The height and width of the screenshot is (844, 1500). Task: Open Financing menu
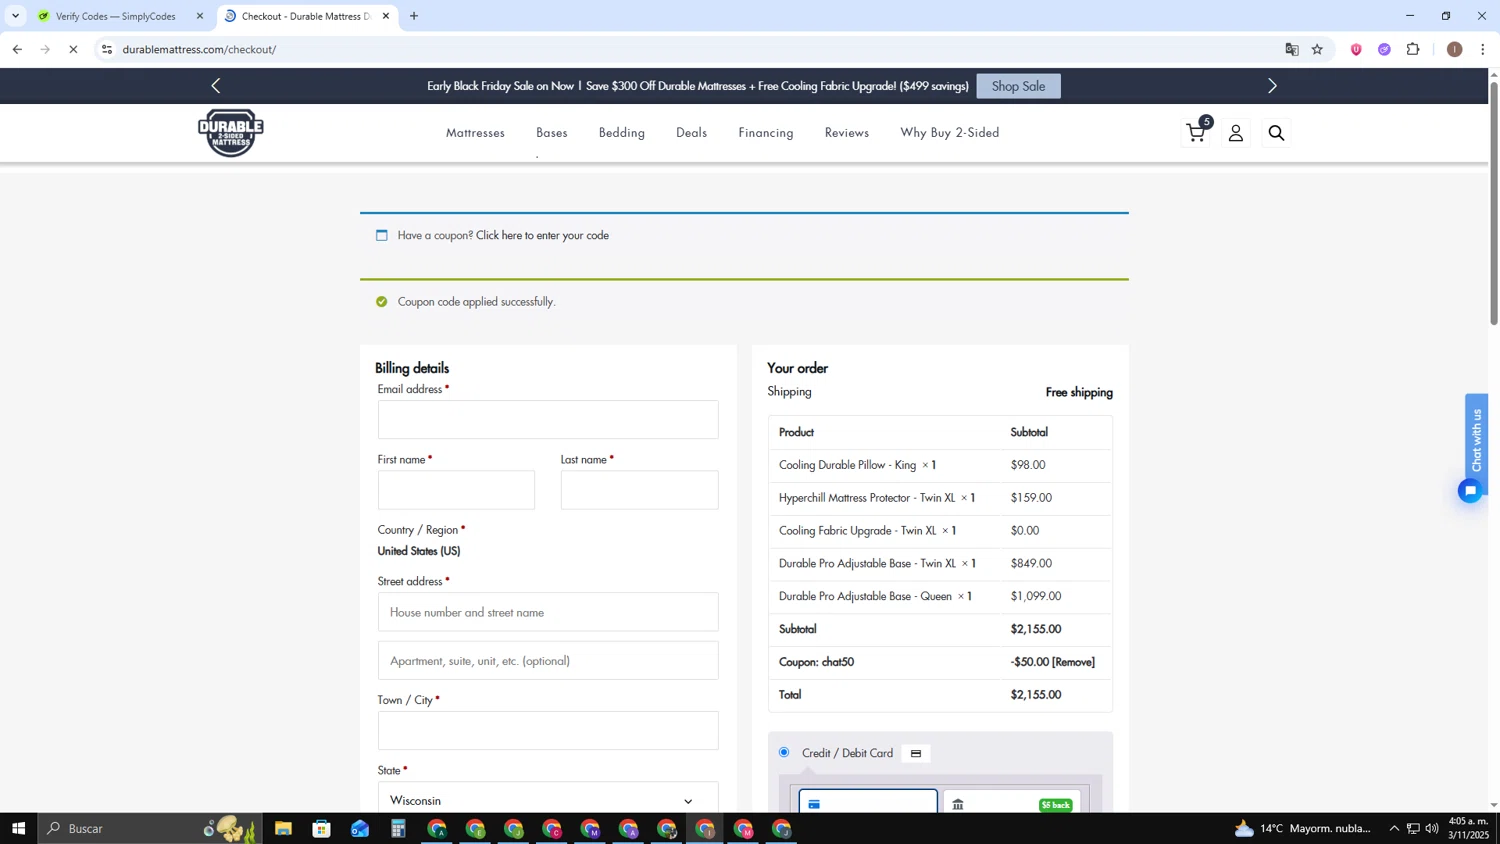[766, 132]
